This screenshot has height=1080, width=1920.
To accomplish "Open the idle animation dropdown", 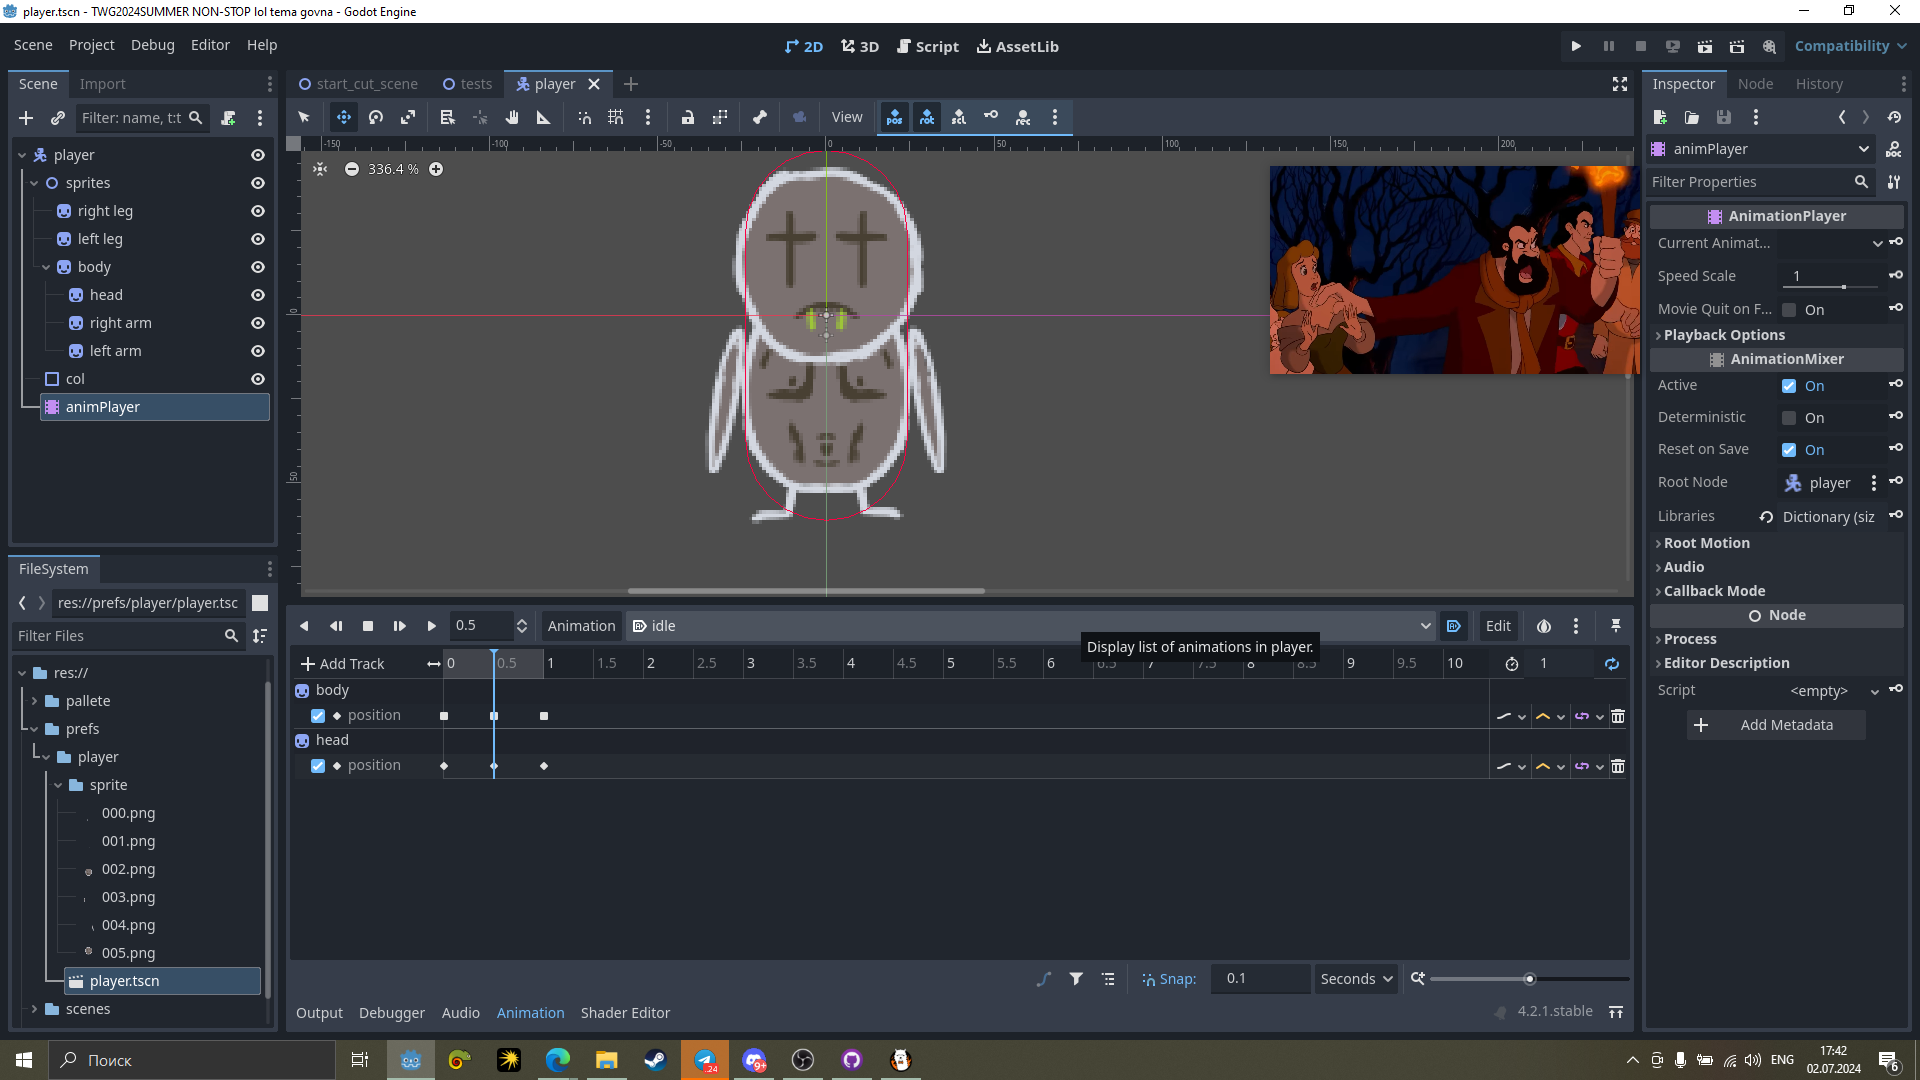I will pyautogui.click(x=1030, y=626).
